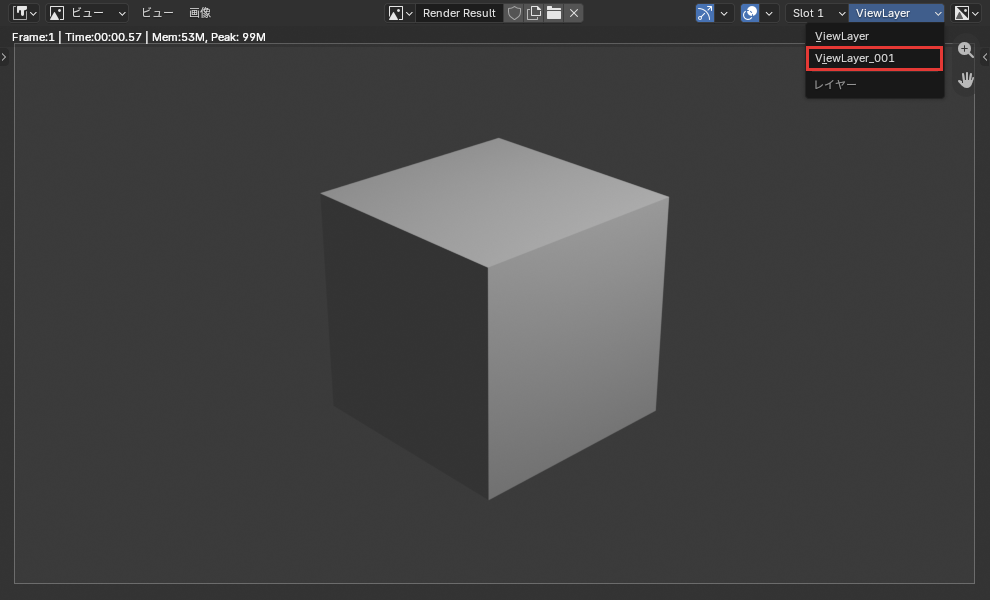Screen dimensions: 990x600
Task: Open the Slot 1 dropdown
Action: click(x=816, y=13)
